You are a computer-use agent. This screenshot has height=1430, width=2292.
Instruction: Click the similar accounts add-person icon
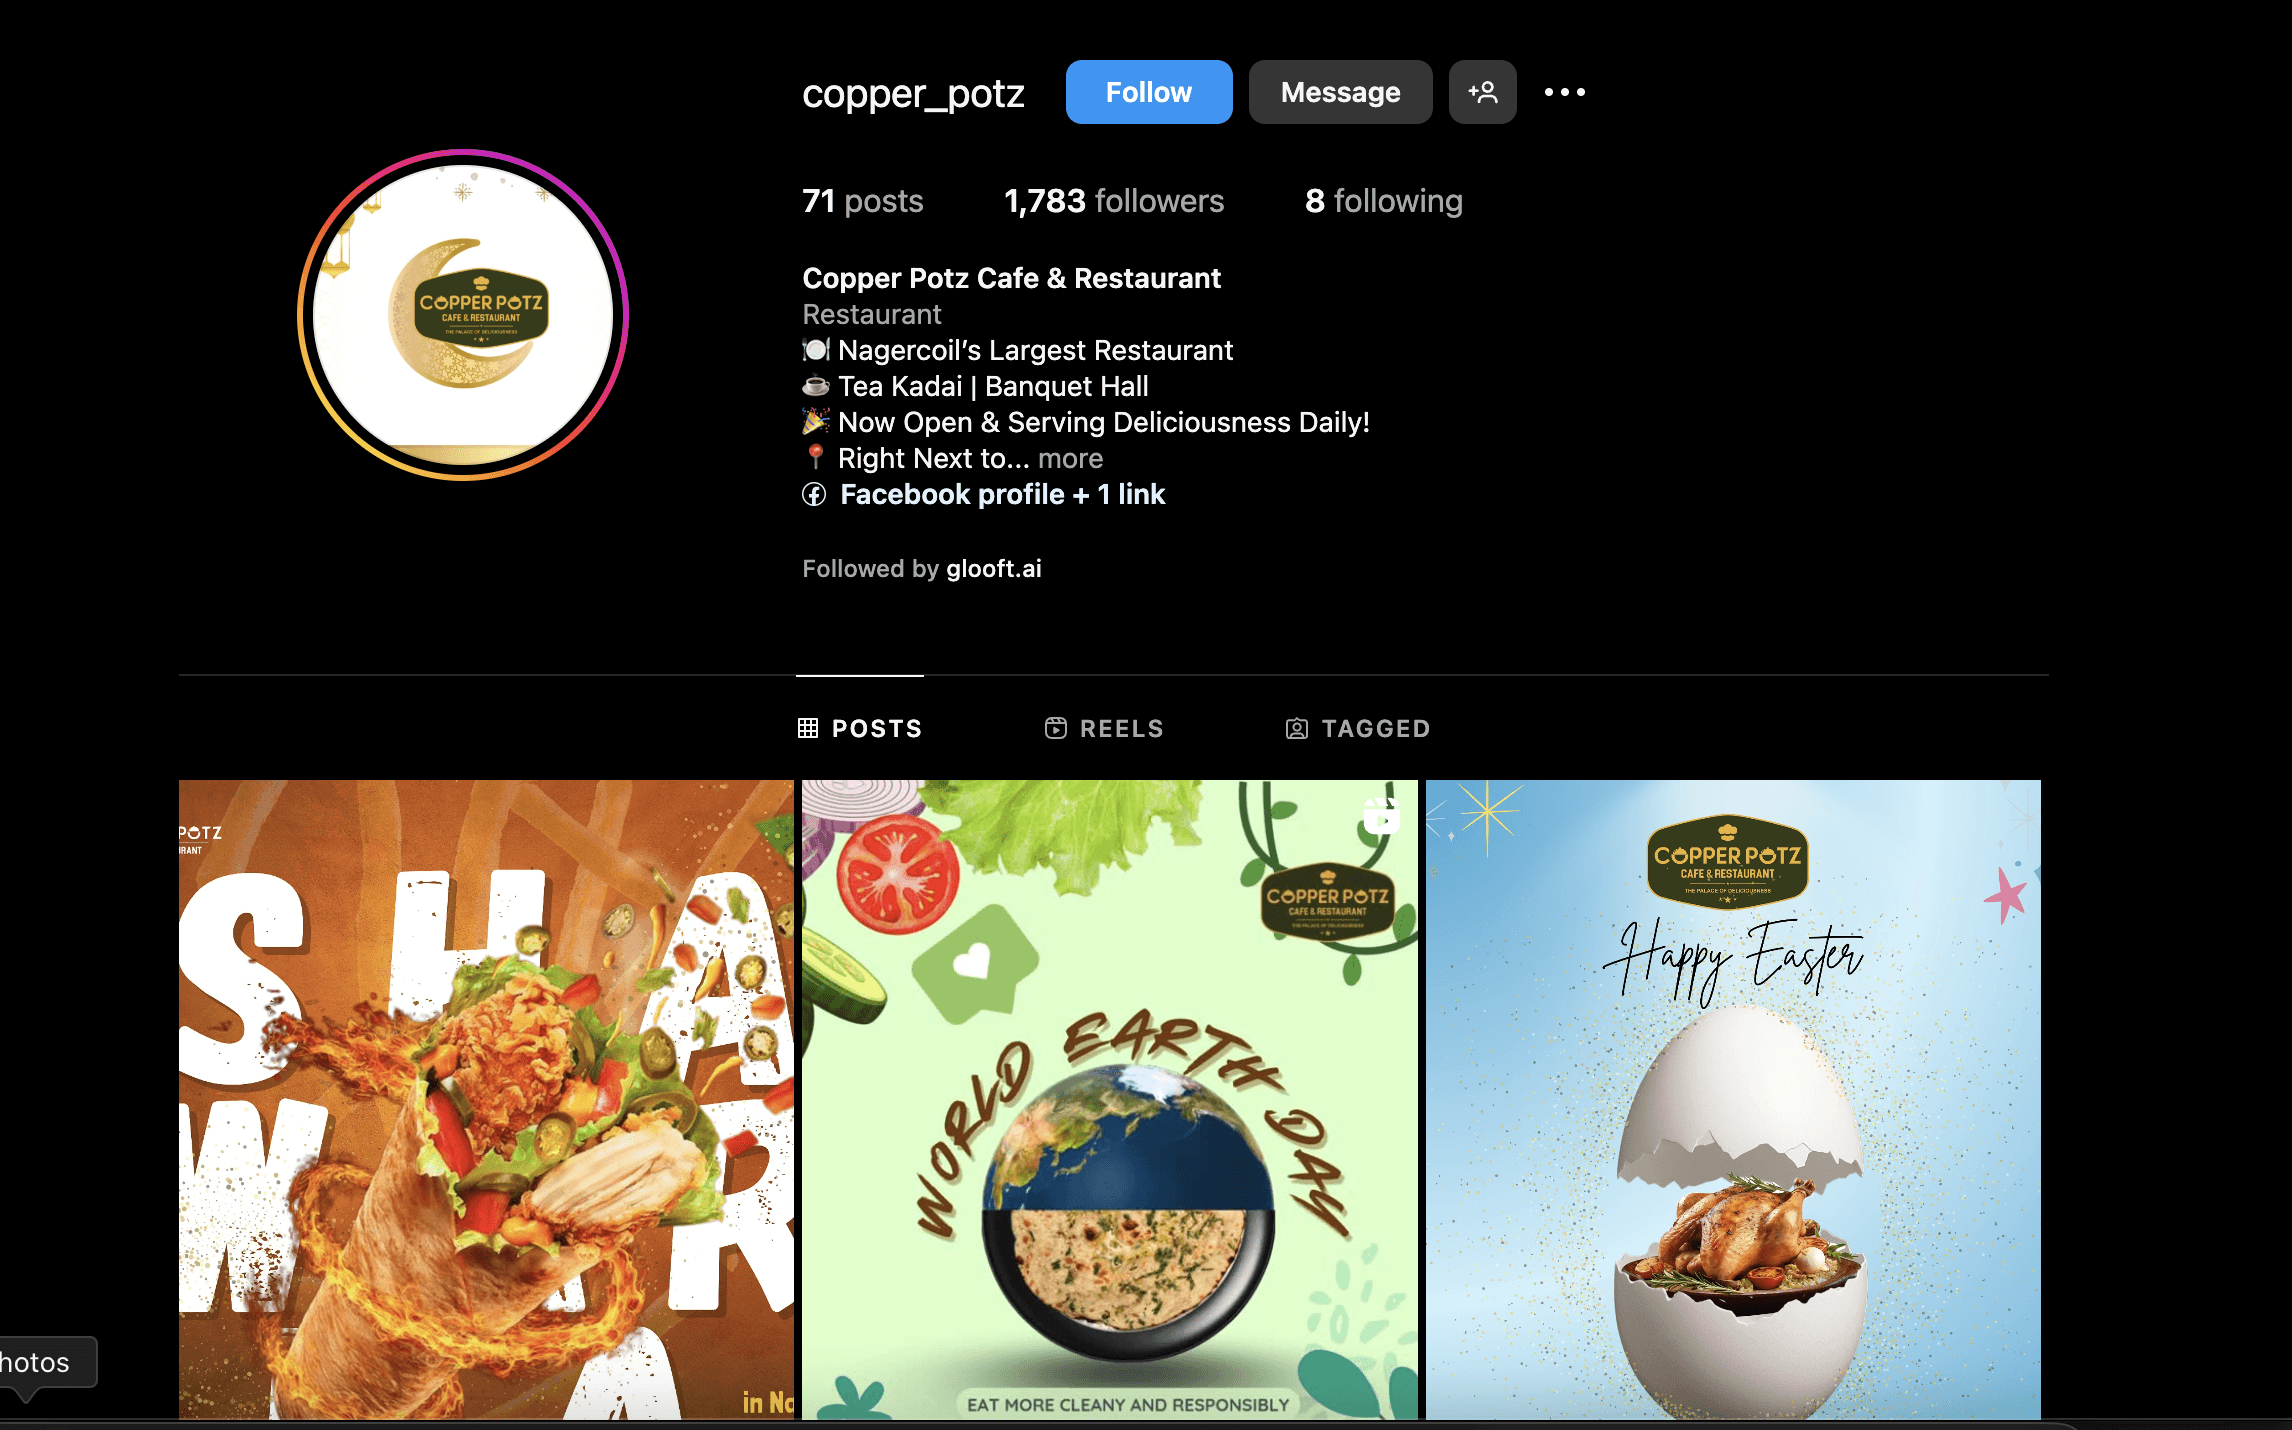point(1482,92)
